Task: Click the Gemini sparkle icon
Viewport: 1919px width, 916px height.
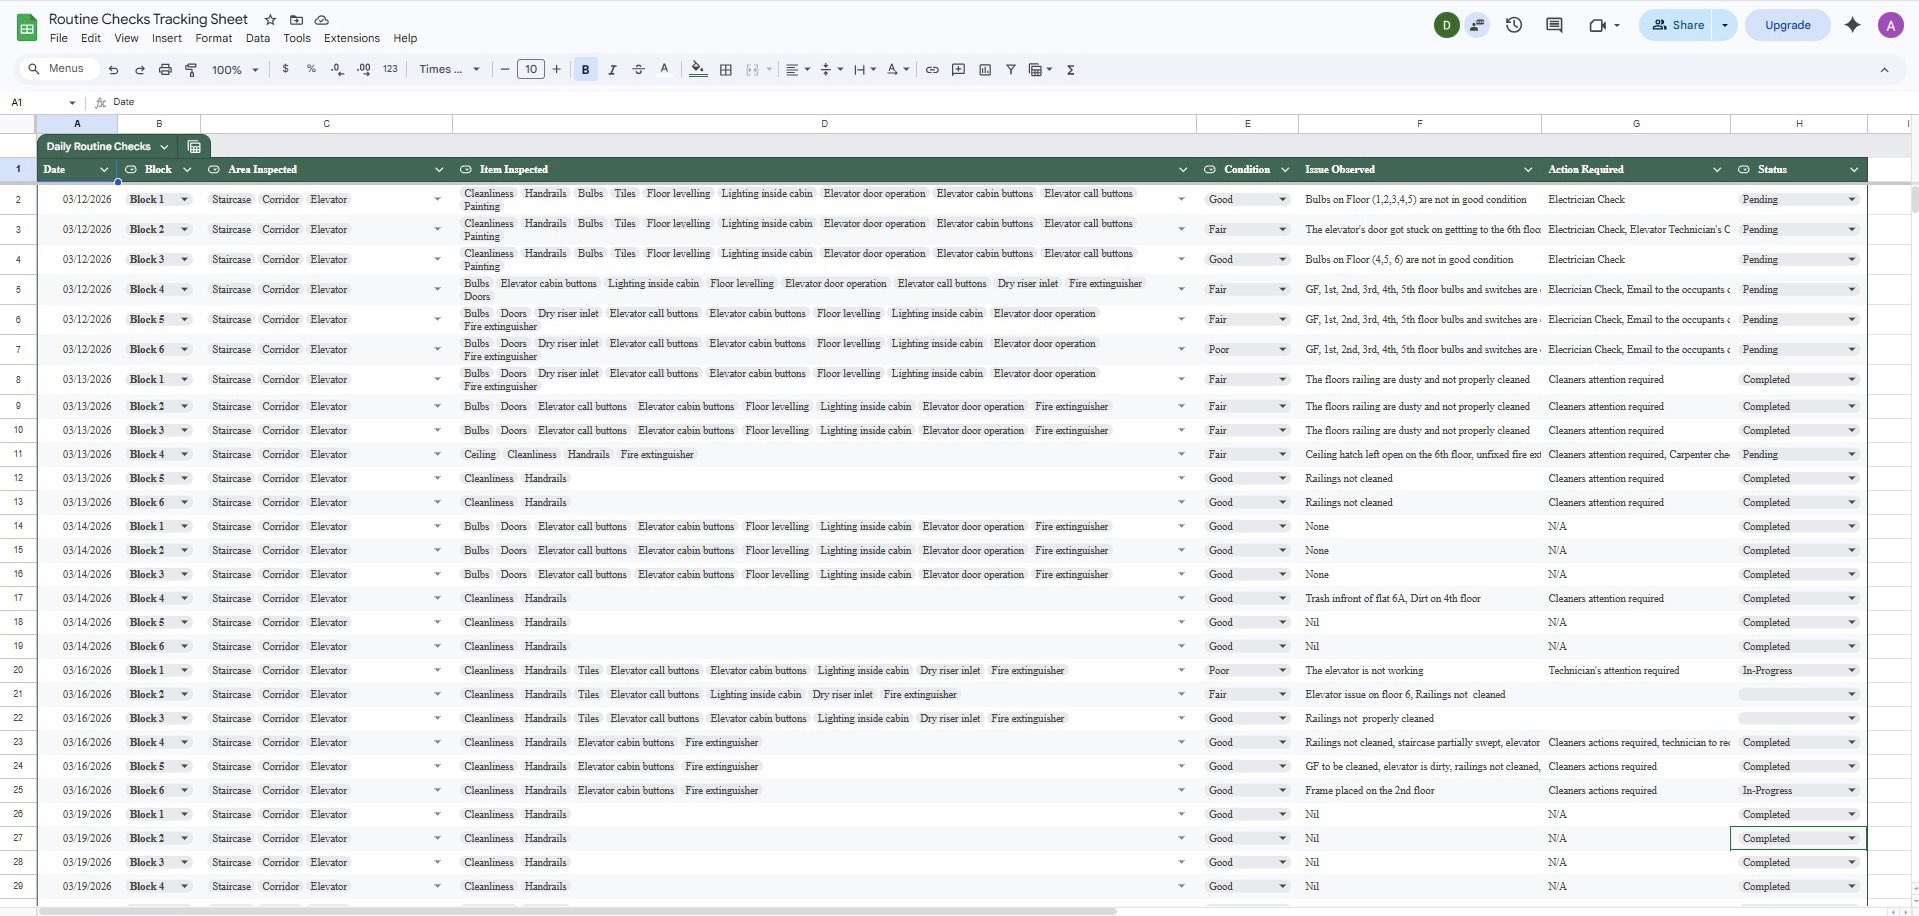Action: point(1852,25)
